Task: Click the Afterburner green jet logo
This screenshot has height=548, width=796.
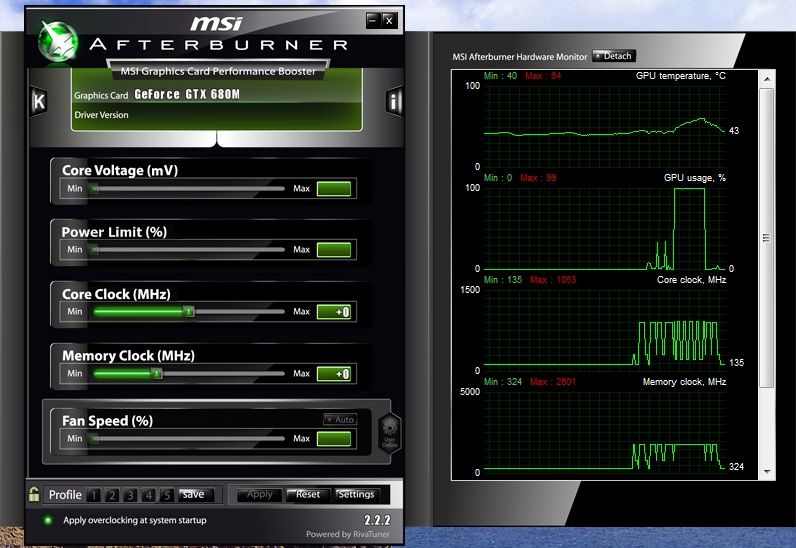Action: tap(58, 42)
